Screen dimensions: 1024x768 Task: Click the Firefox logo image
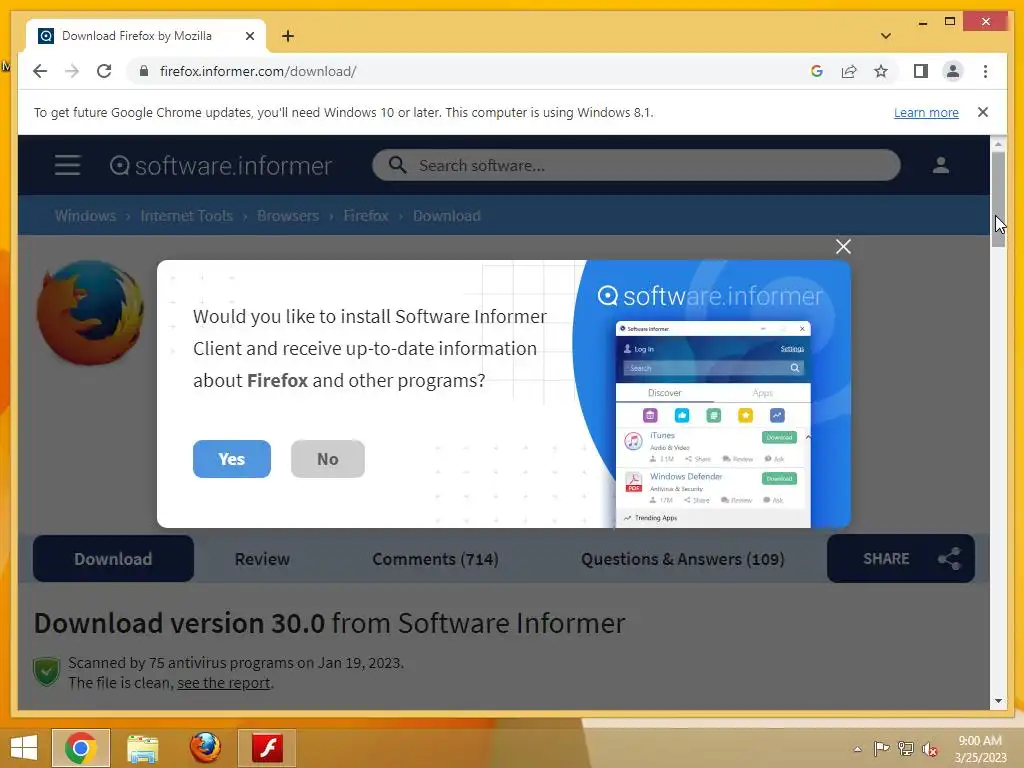(x=91, y=312)
